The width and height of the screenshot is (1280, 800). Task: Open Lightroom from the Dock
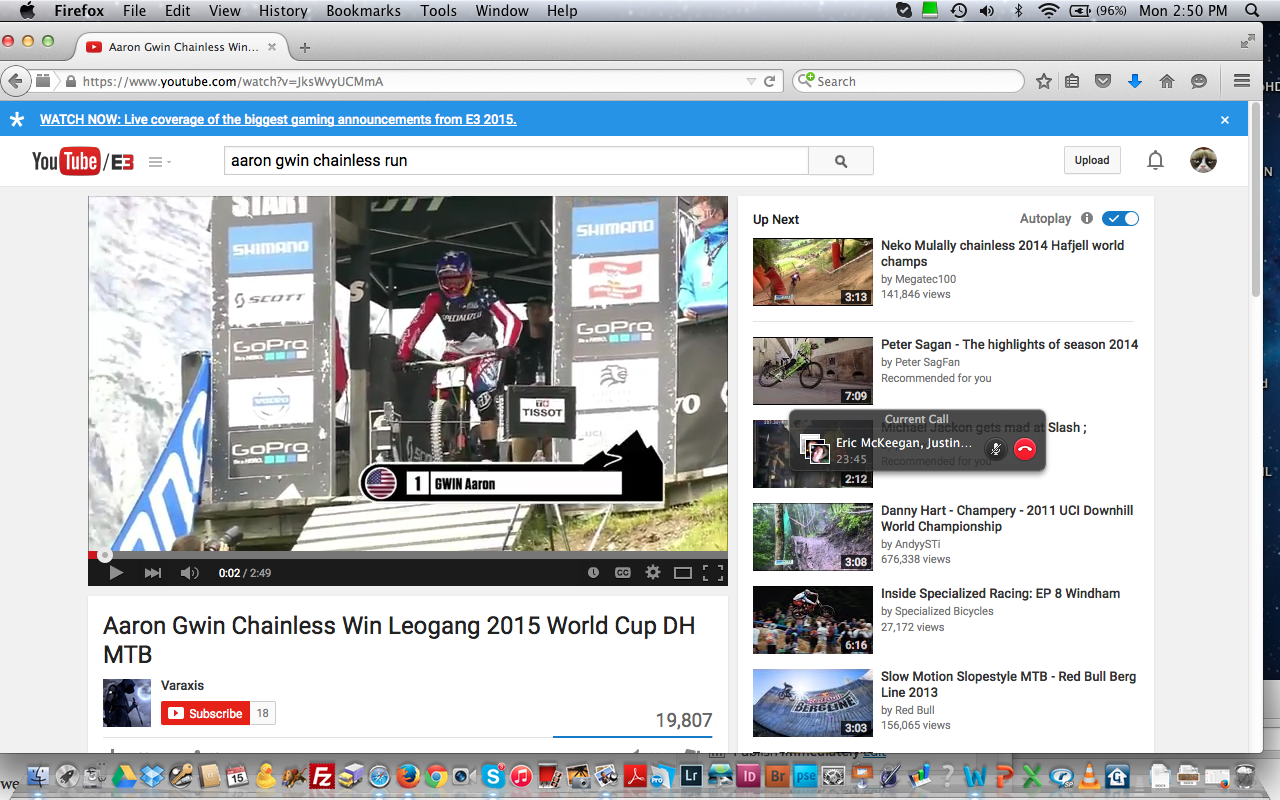(x=691, y=776)
